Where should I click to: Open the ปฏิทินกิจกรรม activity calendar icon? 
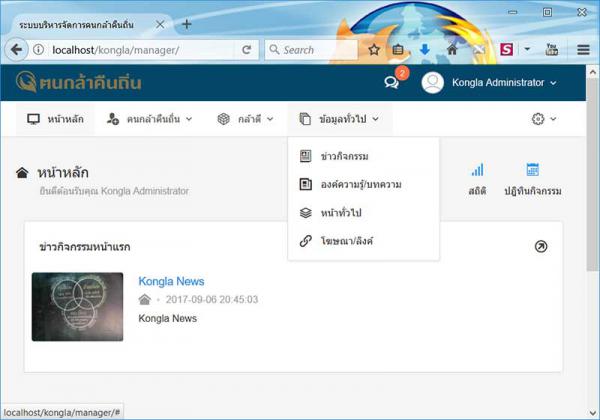tap(532, 171)
